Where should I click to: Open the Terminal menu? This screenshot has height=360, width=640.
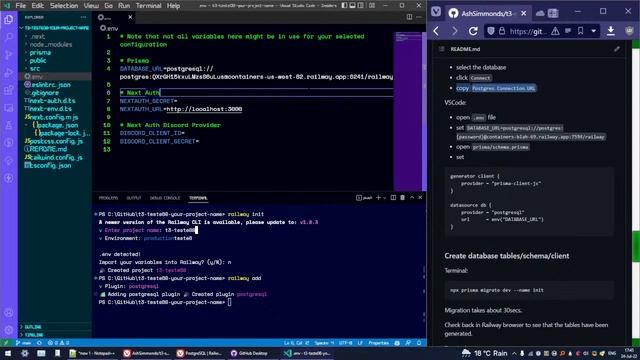(148, 6)
